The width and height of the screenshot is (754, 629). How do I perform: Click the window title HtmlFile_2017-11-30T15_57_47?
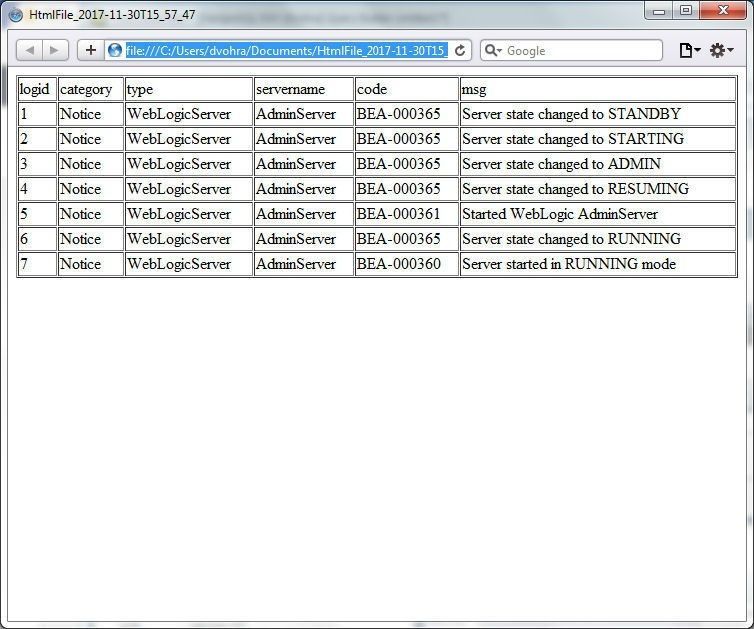click(x=112, y=15)
